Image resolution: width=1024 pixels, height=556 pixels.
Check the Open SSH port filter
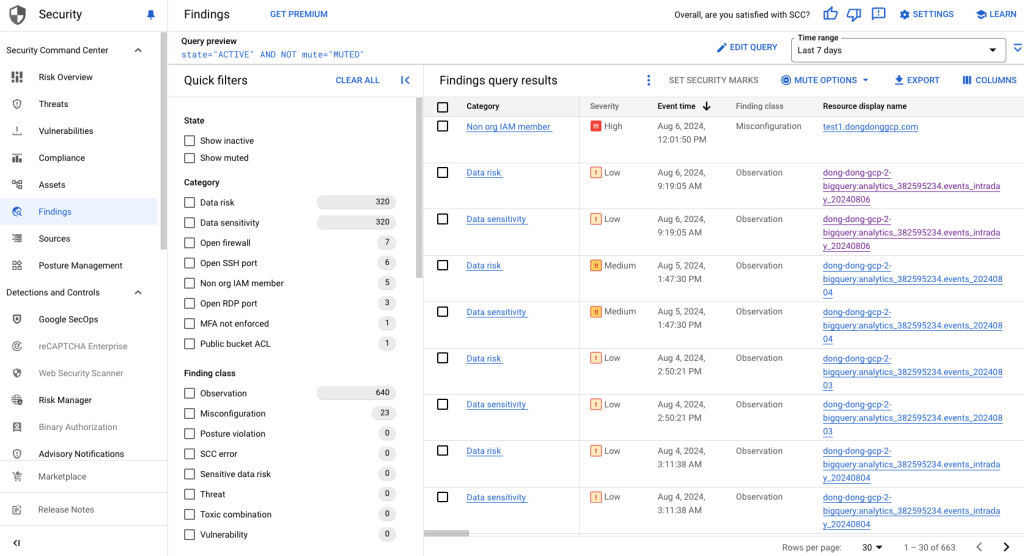pos(189,263)
